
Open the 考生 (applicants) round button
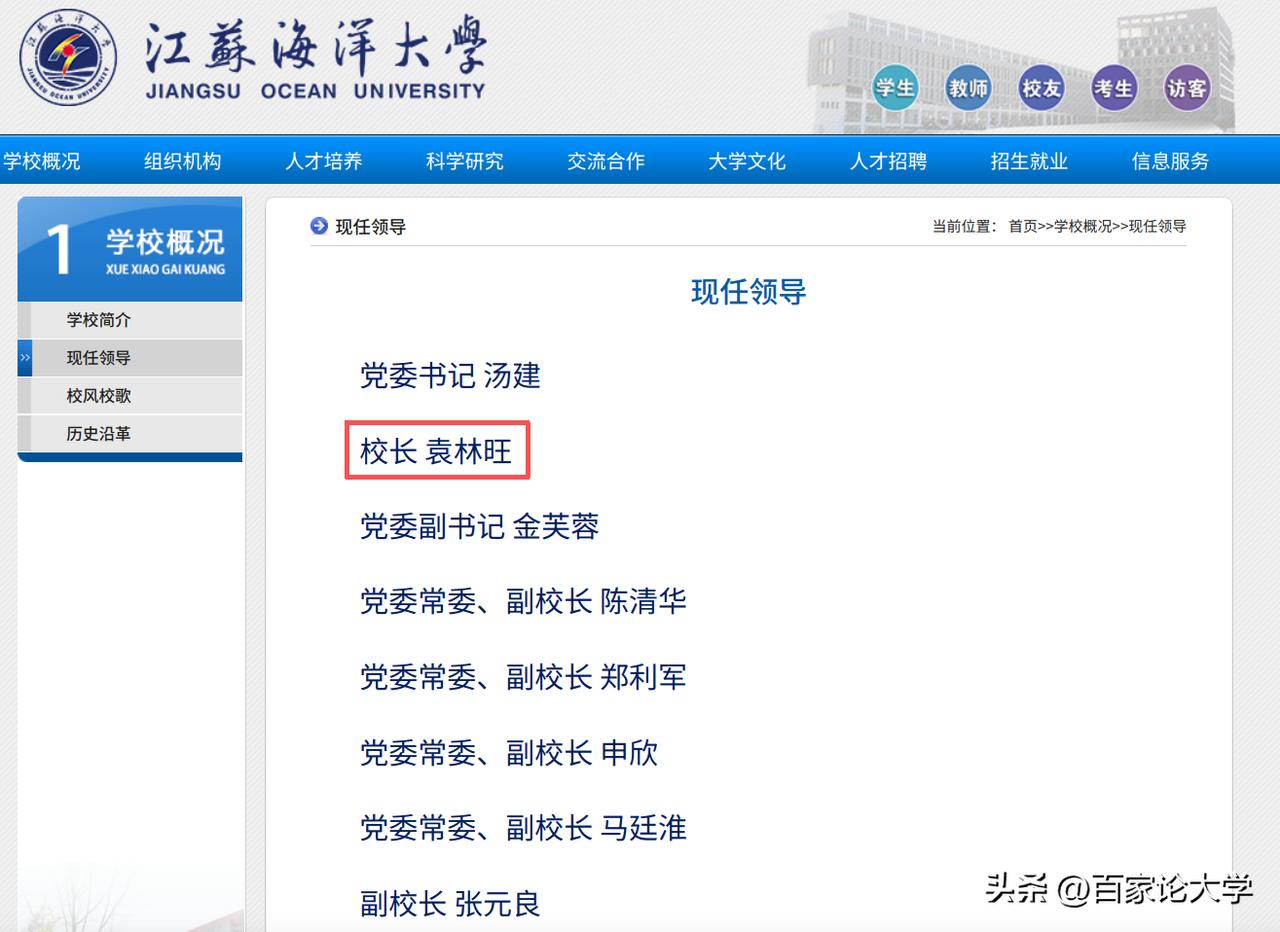click(x=1114, y=88)
